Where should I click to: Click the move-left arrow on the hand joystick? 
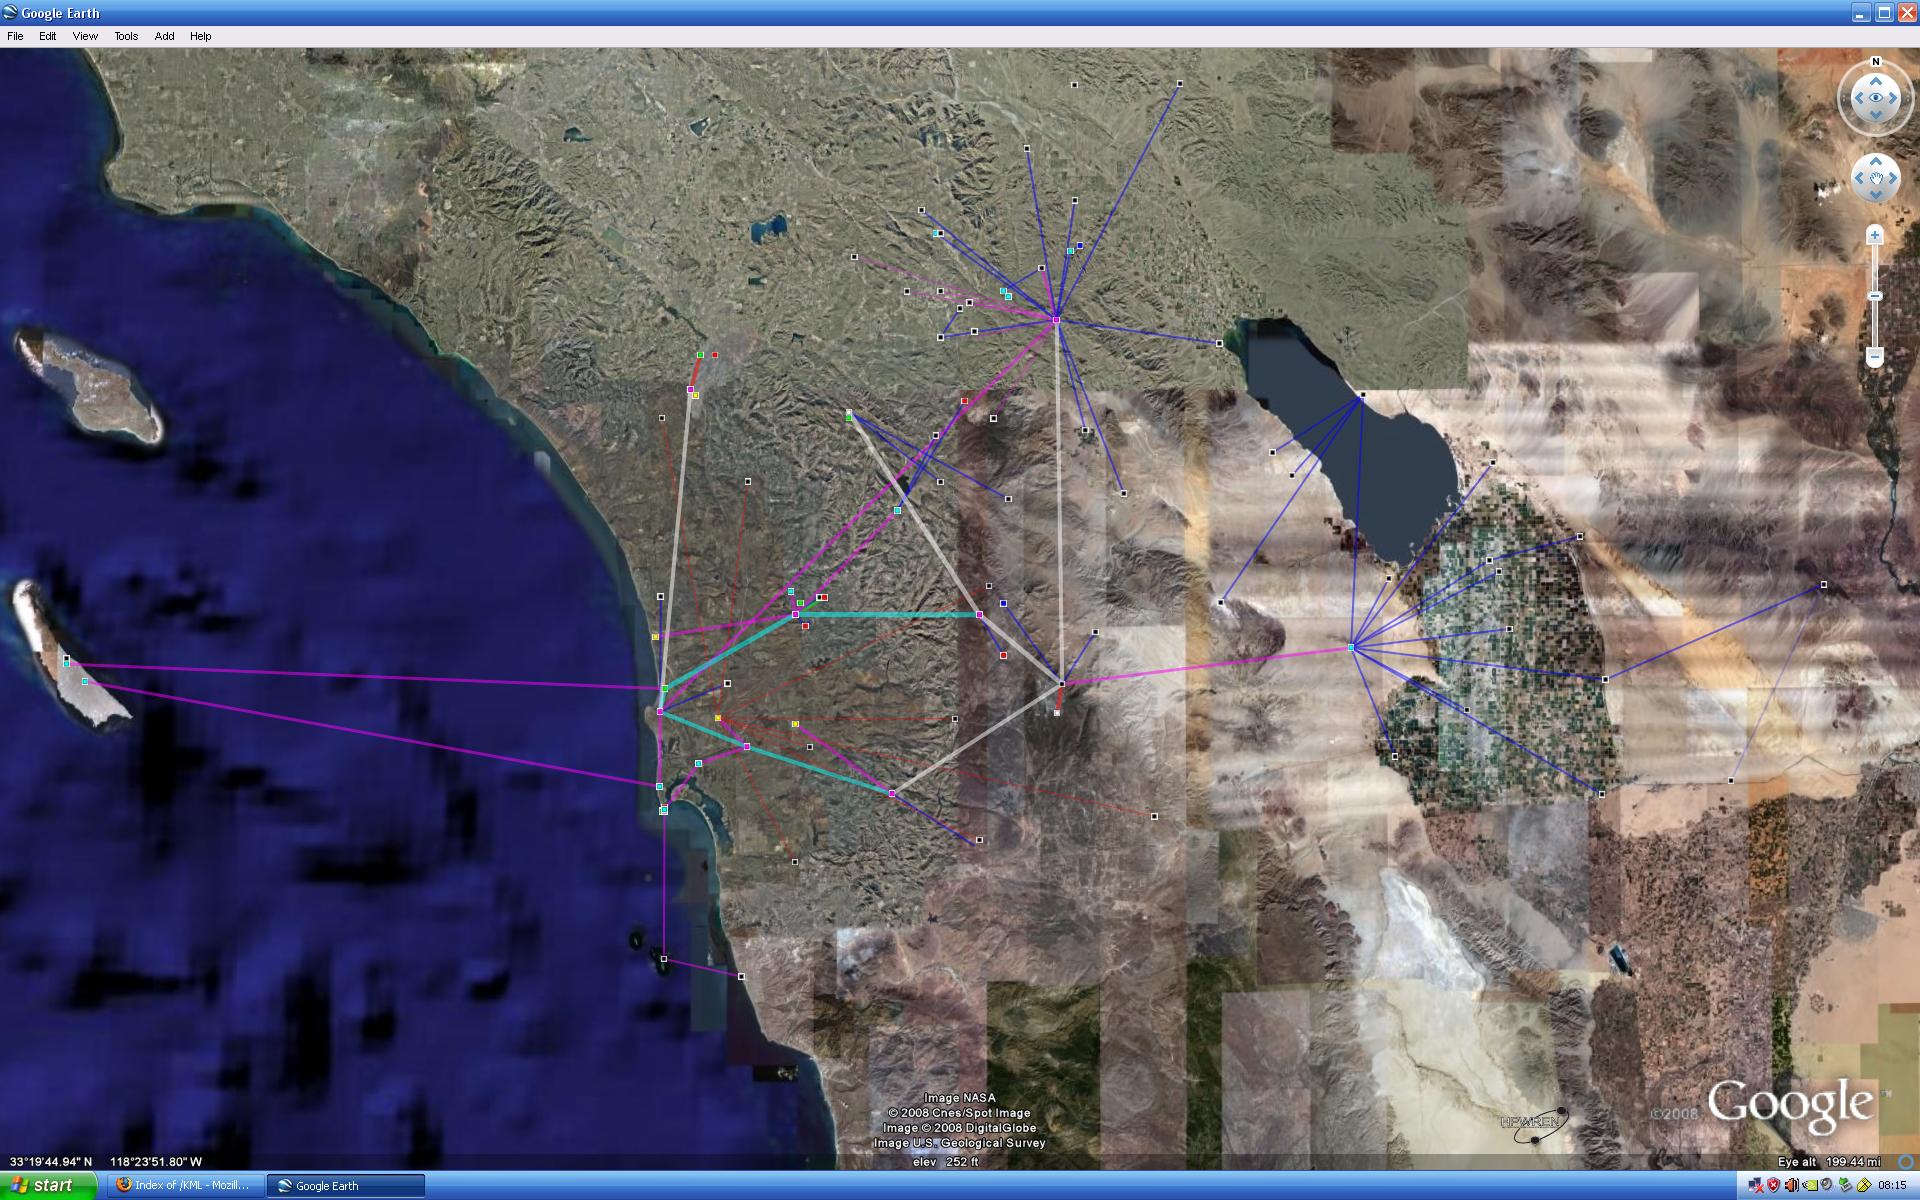click(1859, 178)
